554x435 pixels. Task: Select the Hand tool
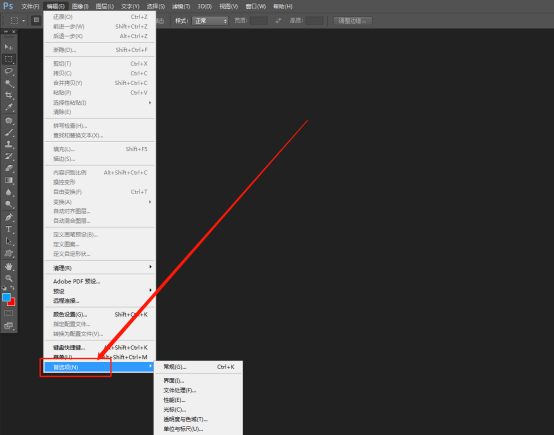coord(8,266)
